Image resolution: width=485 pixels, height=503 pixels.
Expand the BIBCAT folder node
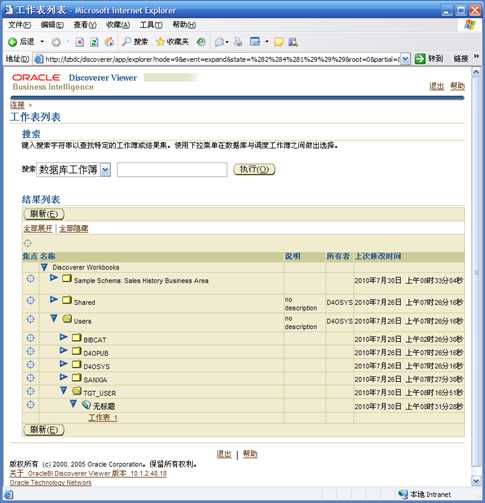(64, 337)
